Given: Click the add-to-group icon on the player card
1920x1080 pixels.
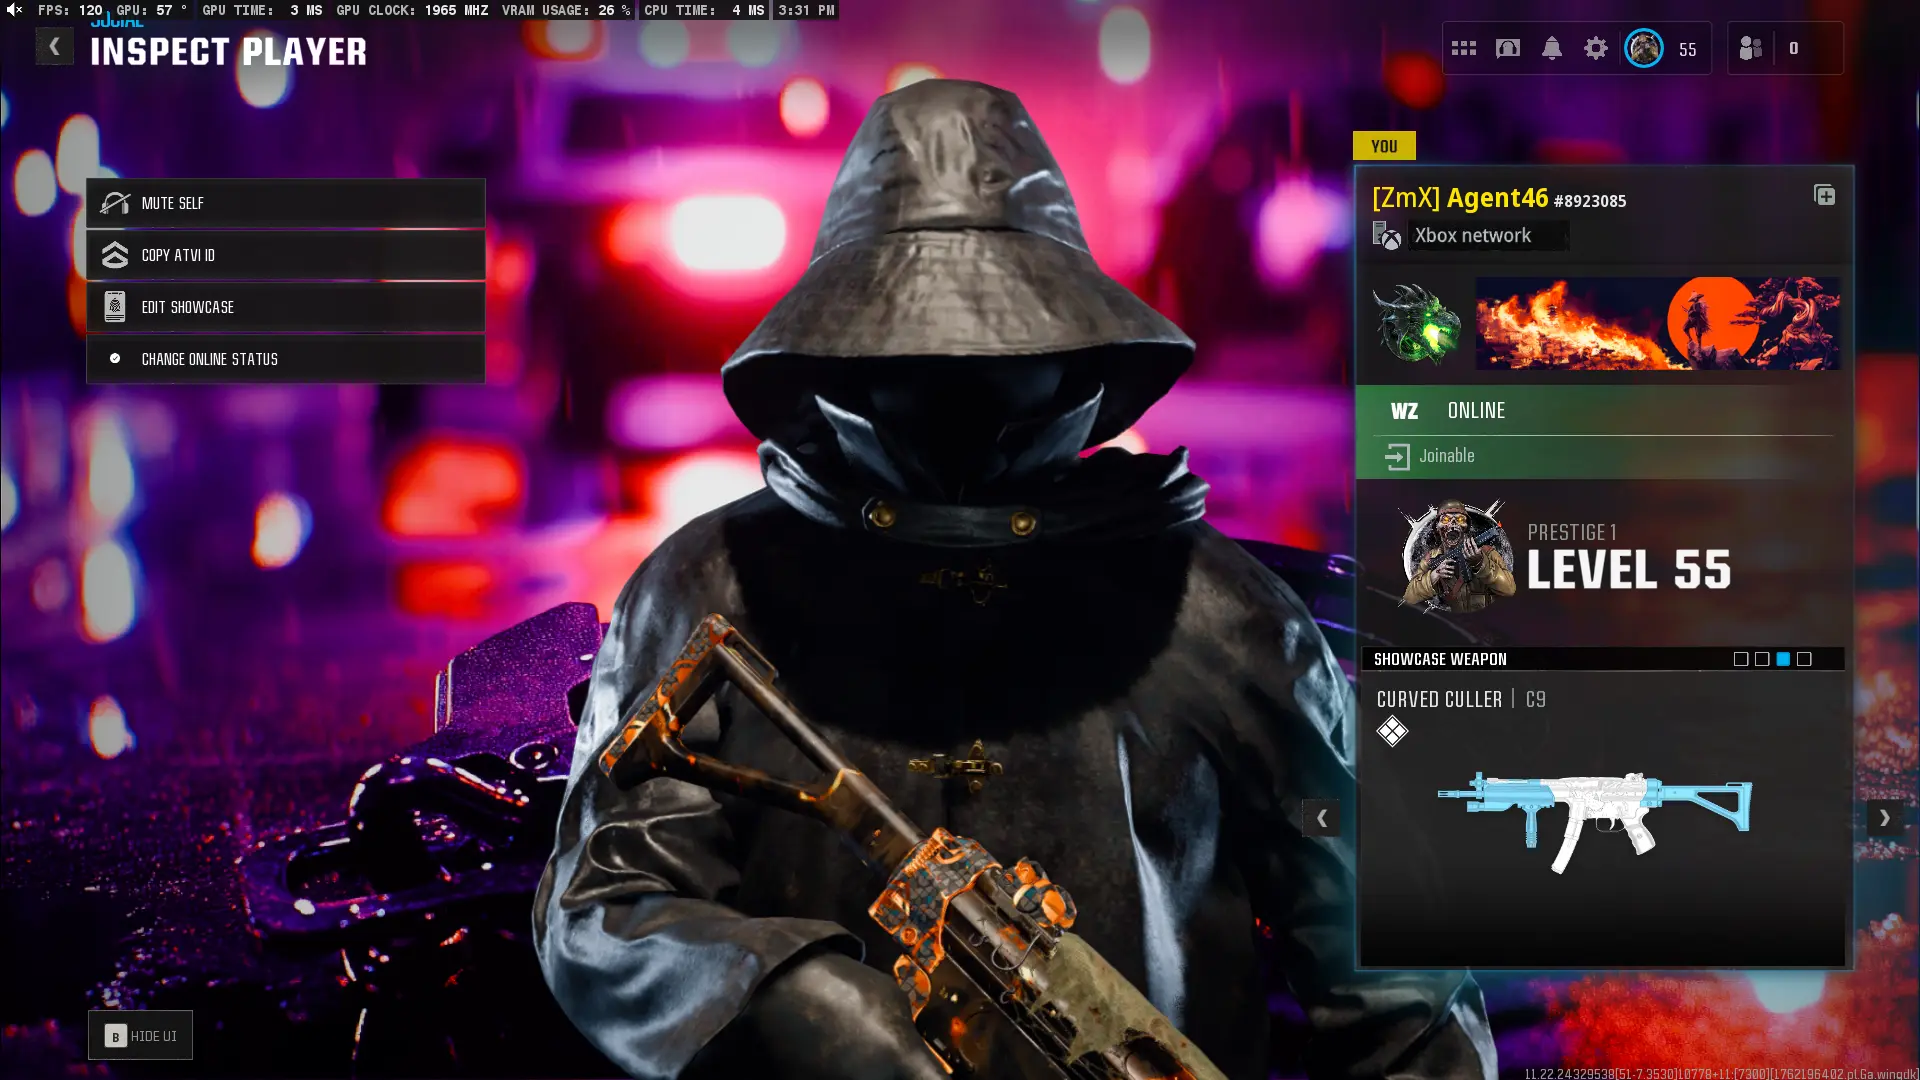Looking at the screenshot, I should click(x=1824, y=195).
